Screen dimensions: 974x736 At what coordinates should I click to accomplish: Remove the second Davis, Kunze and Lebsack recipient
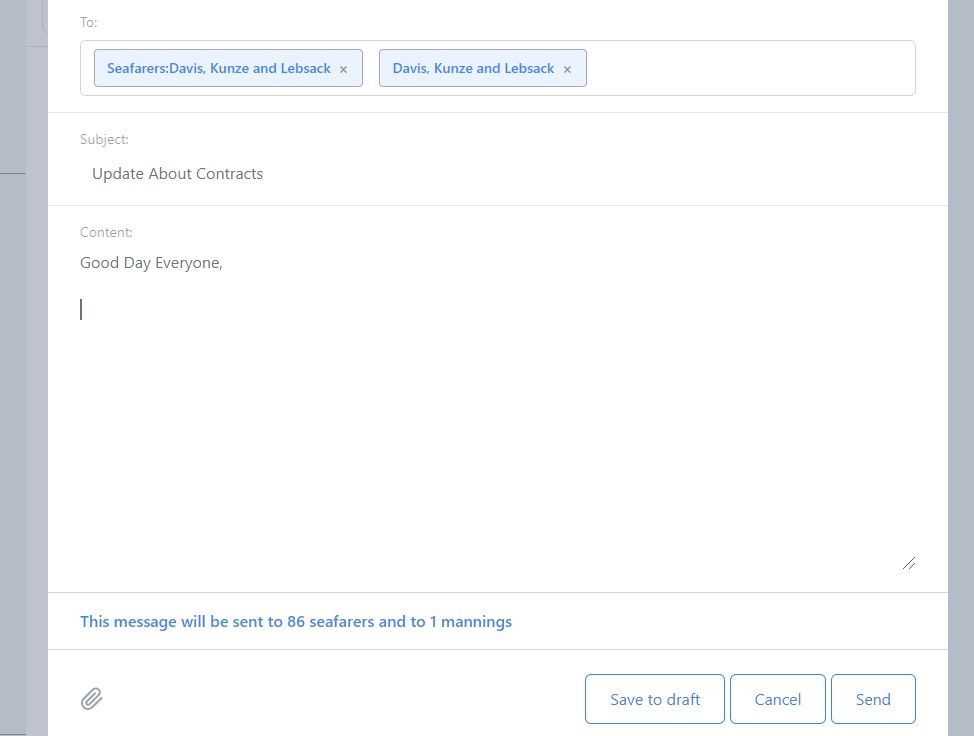tap(567, 70)
